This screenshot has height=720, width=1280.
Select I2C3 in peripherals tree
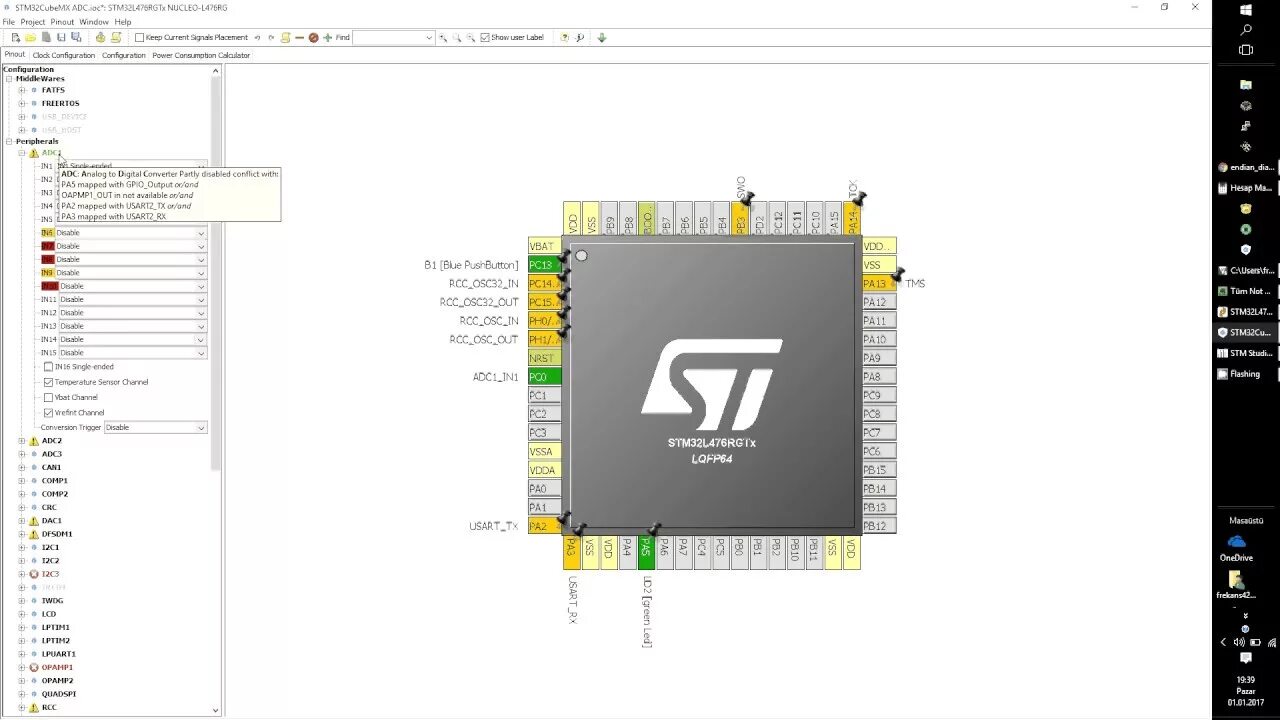coord(50,574)
